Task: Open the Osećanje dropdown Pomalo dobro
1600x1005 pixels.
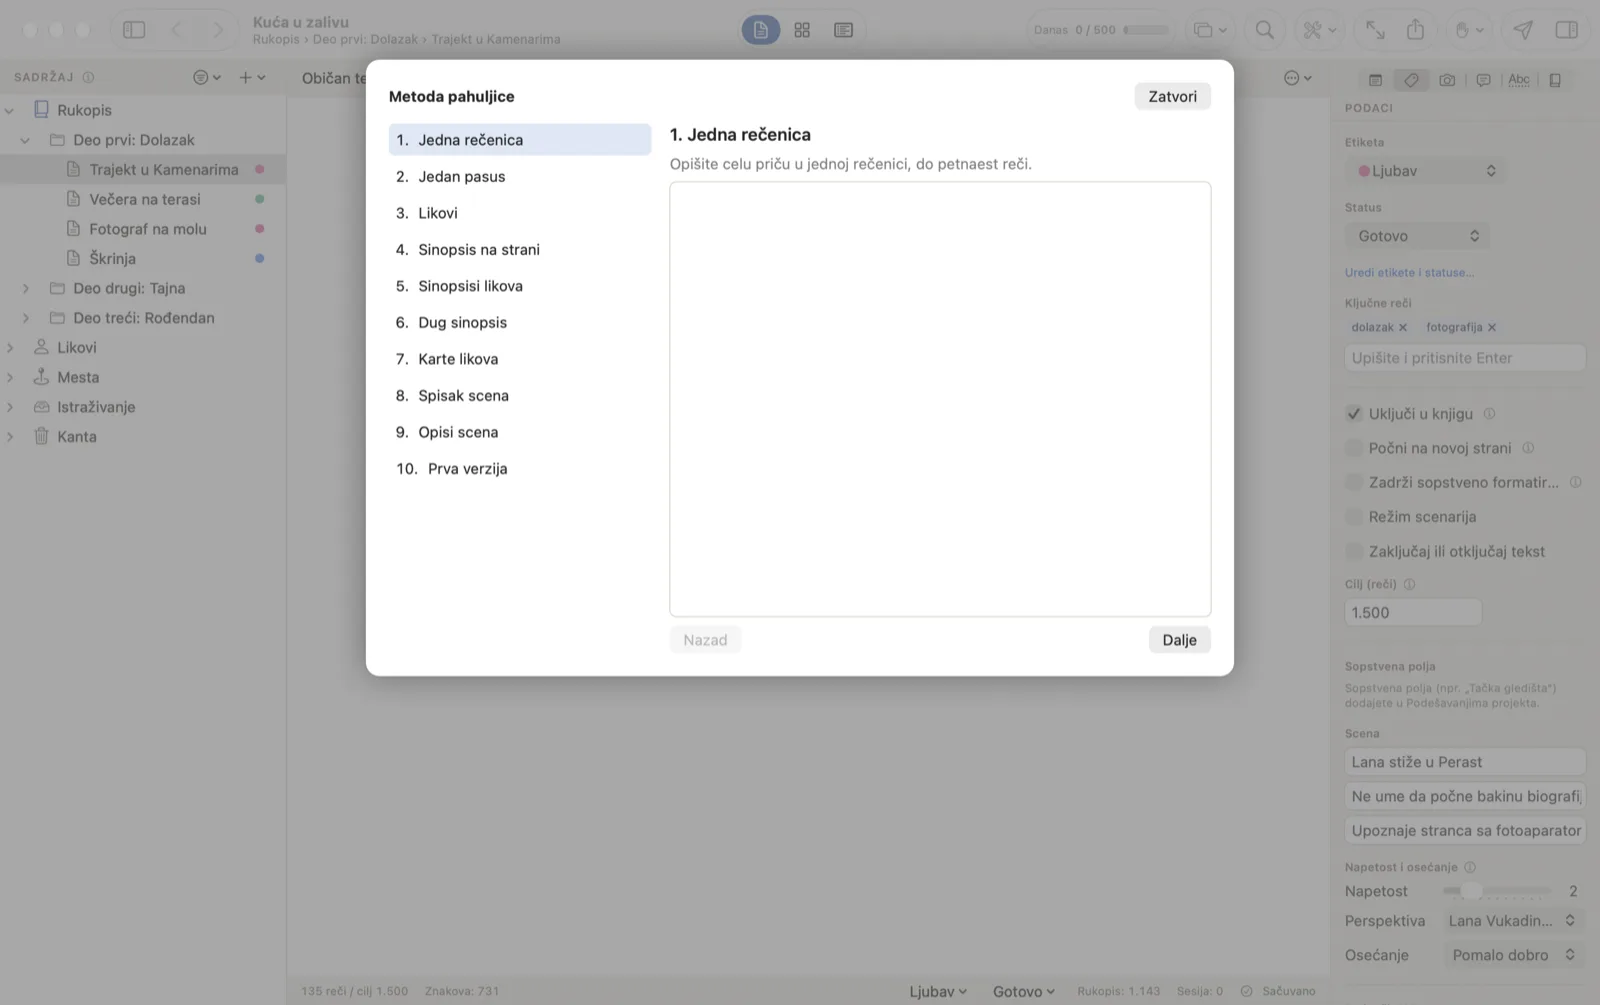Action: [x=1514, y=955]
